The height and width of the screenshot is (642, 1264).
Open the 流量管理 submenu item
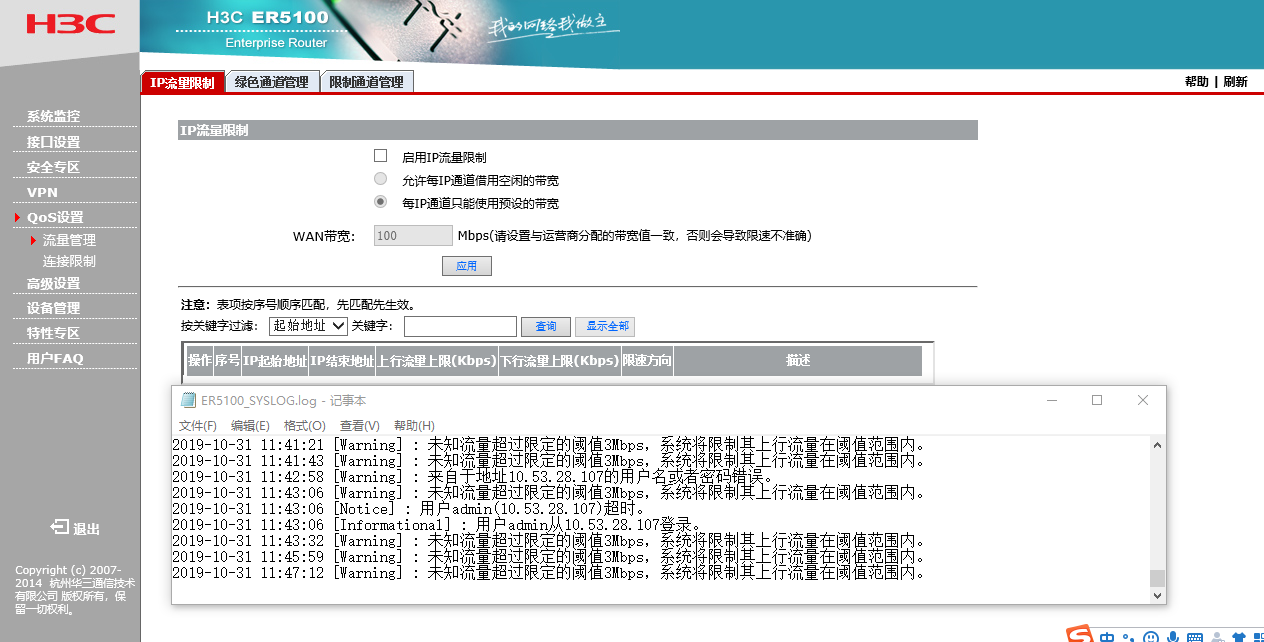[69, 240]
